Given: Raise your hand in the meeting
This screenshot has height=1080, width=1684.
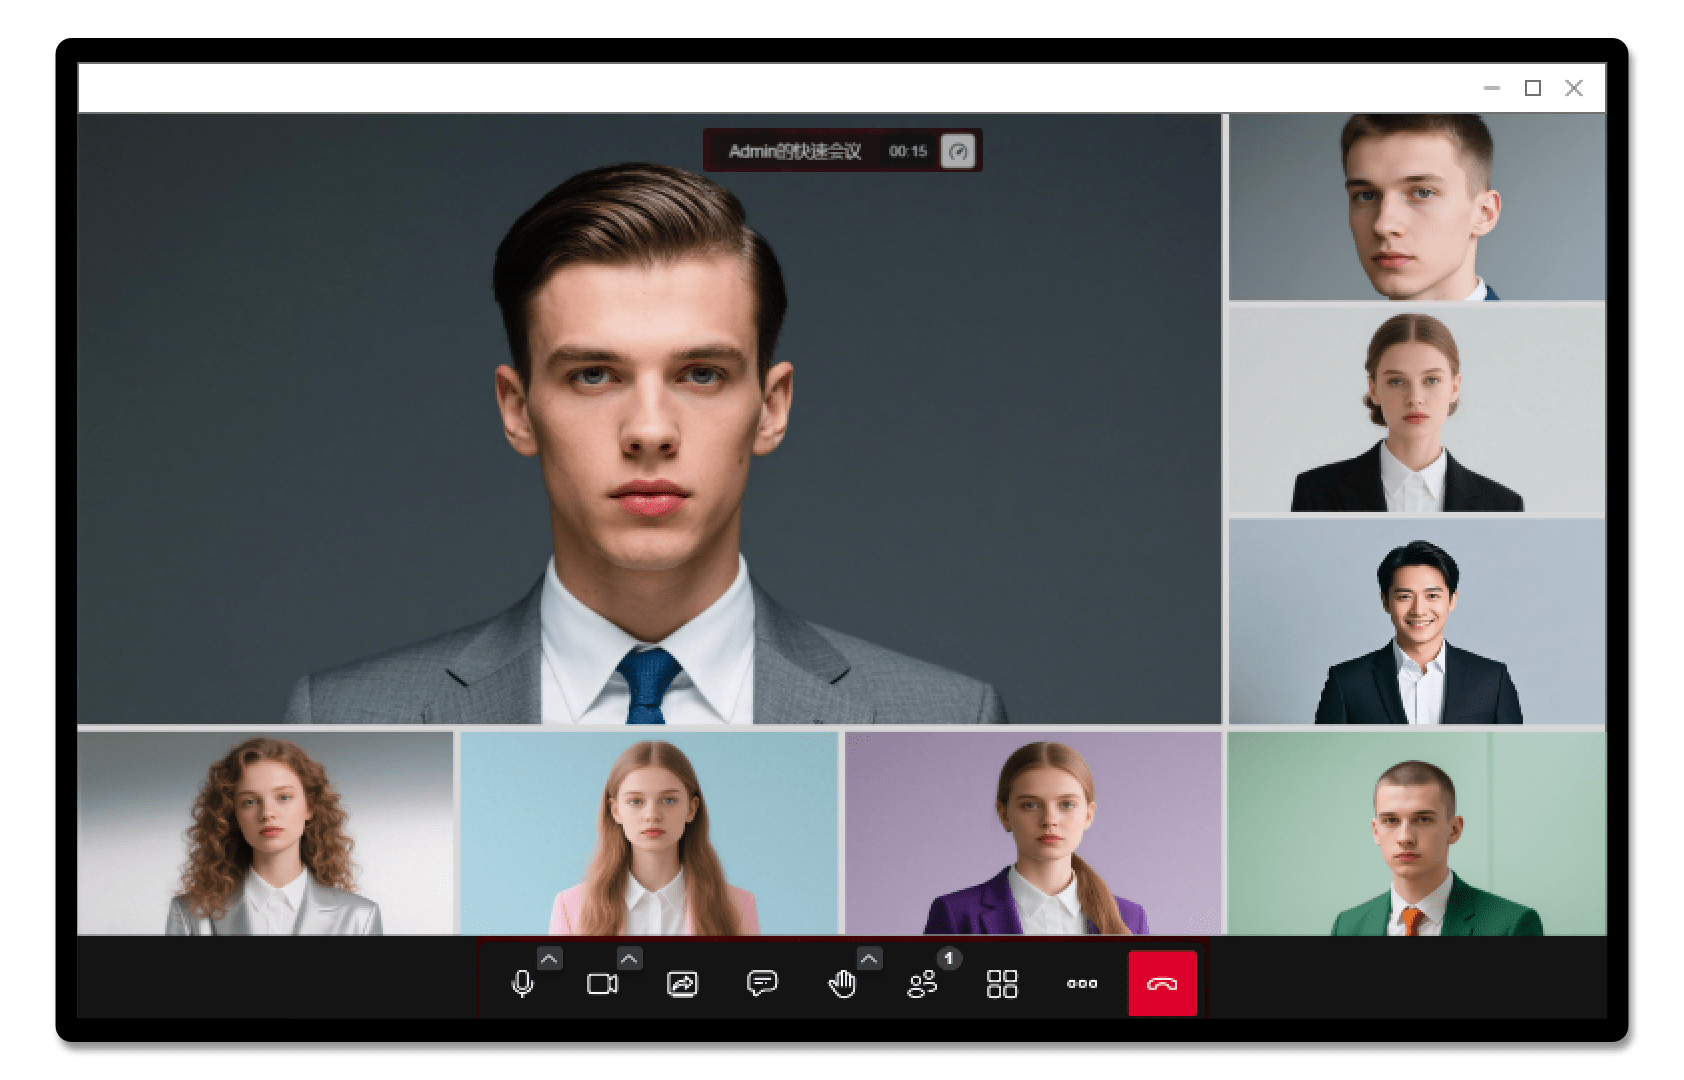Looking at the screenshot, I should pos(842,984).
